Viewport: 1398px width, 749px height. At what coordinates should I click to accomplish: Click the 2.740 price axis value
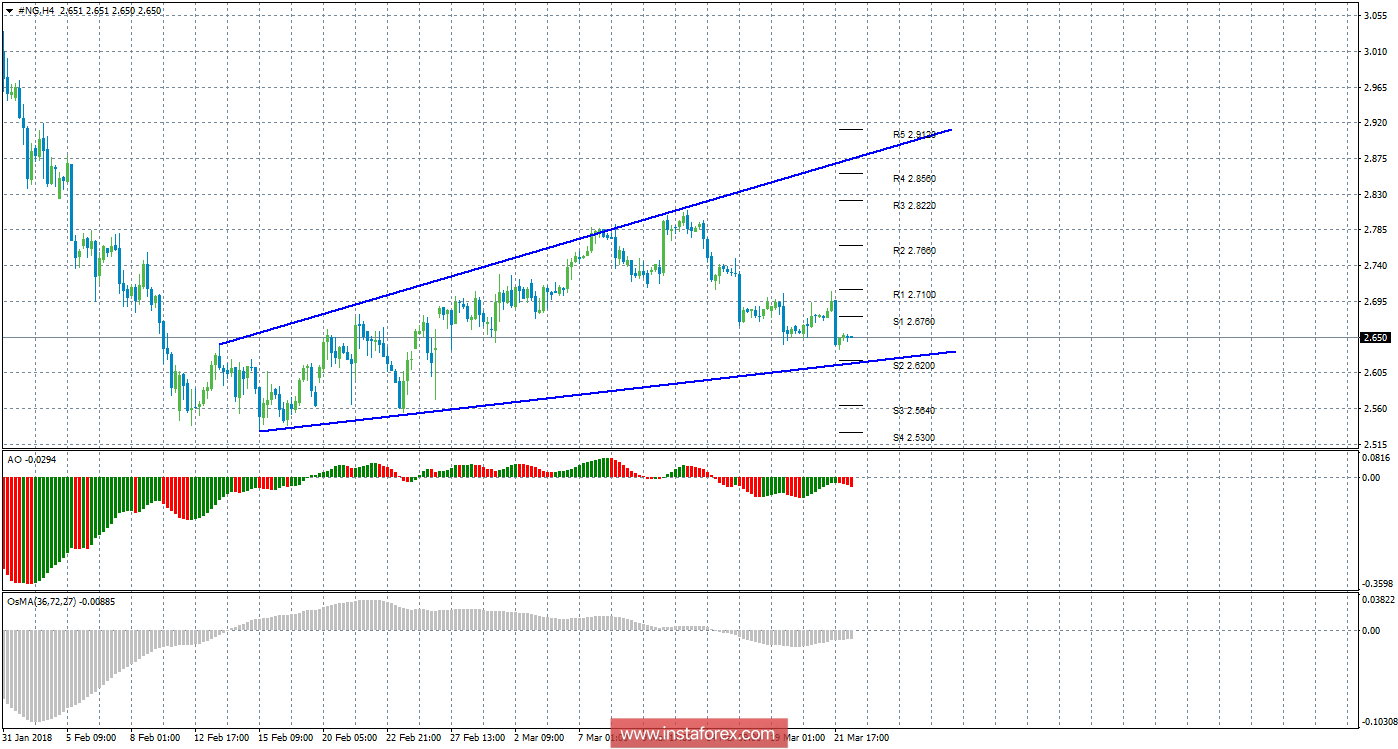click(1375, 266)
